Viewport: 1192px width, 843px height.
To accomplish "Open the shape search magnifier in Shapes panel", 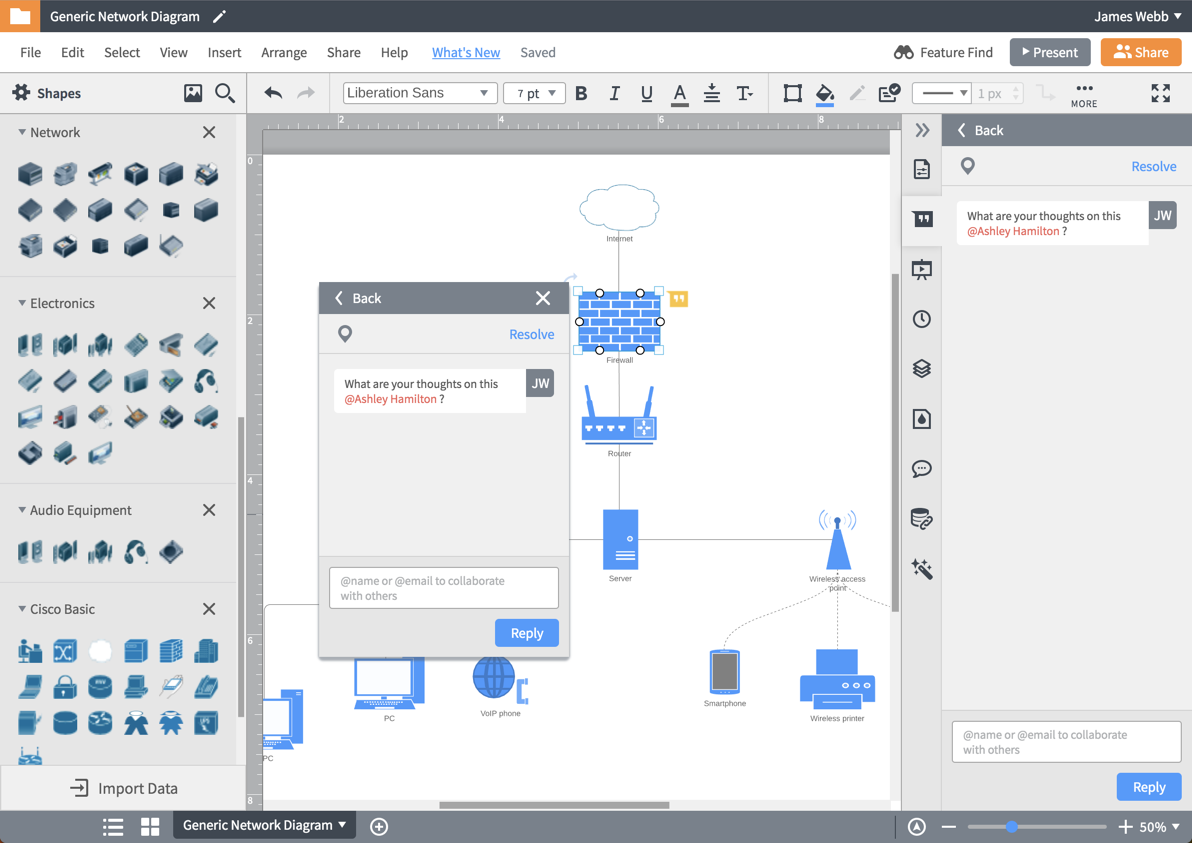I will click(x=224, y=92).
